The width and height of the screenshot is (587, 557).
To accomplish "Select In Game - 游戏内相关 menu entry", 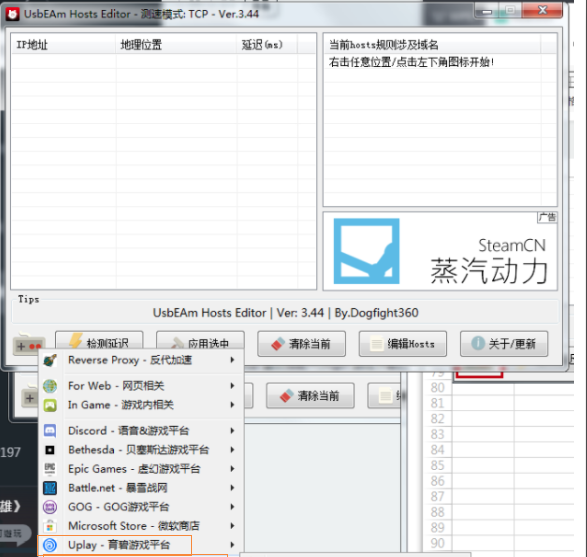I will (141, 405).
